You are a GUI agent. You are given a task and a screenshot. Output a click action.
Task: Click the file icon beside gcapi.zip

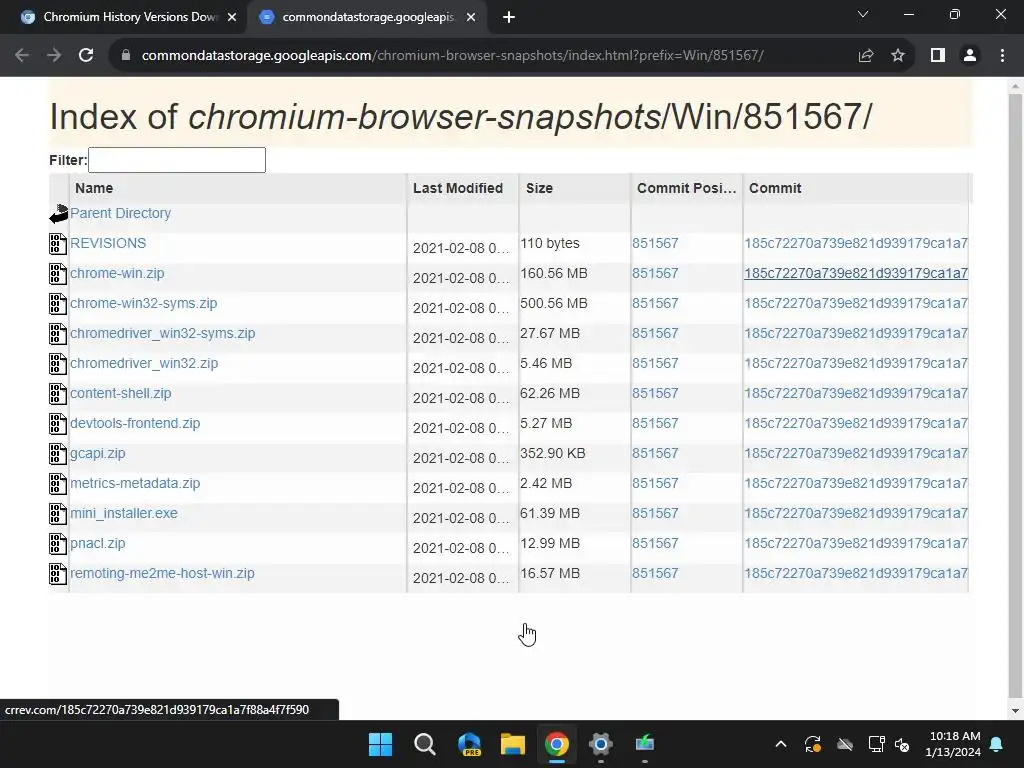point(58,454)
